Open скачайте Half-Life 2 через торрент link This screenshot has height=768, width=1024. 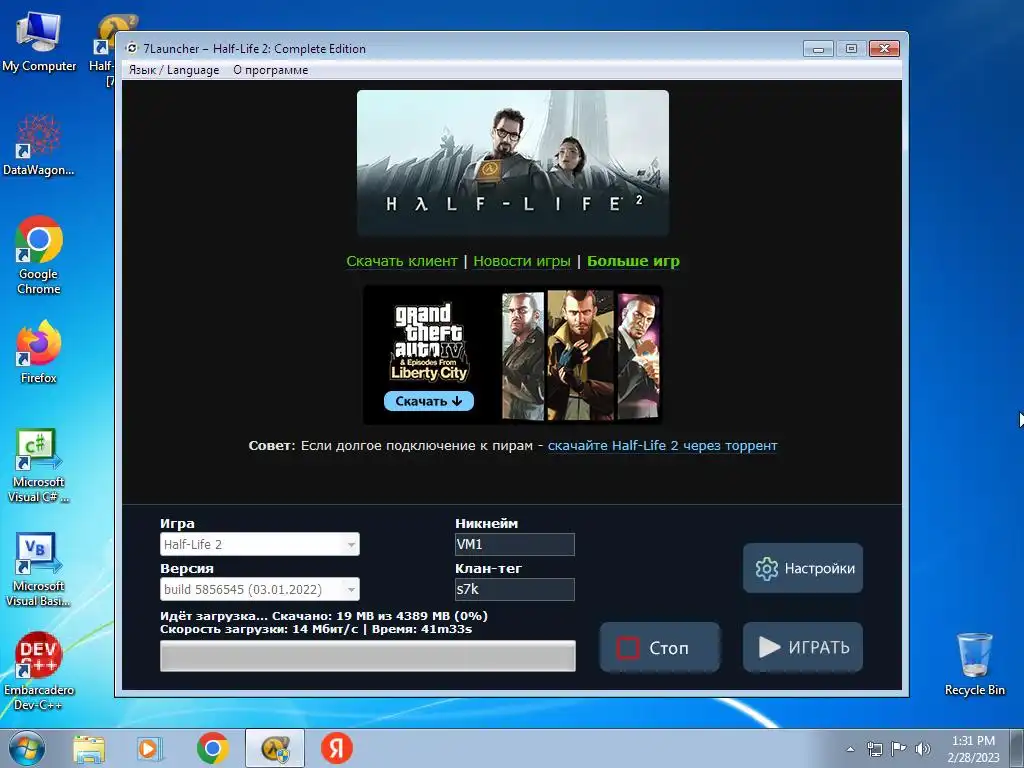click(x=662, y=445)
